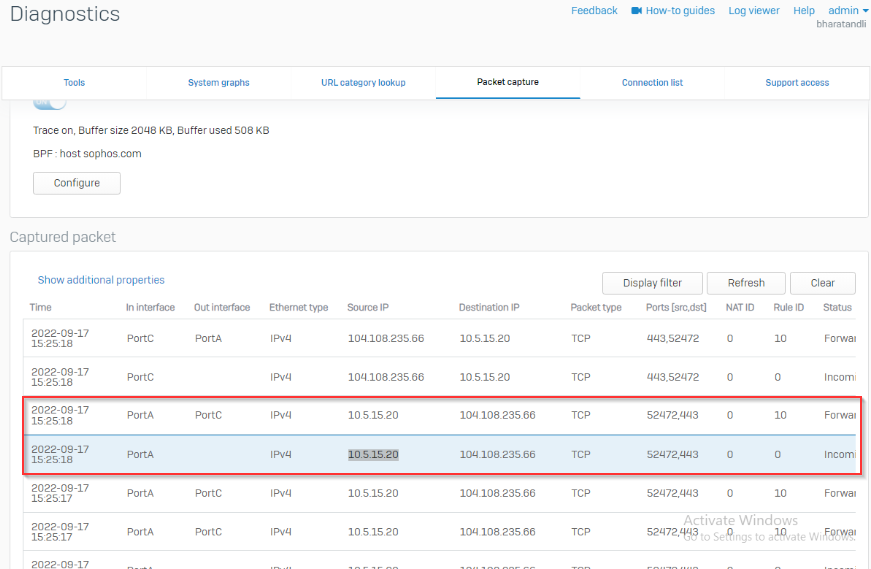Click the Captured packet heading

tap(63, 237)
